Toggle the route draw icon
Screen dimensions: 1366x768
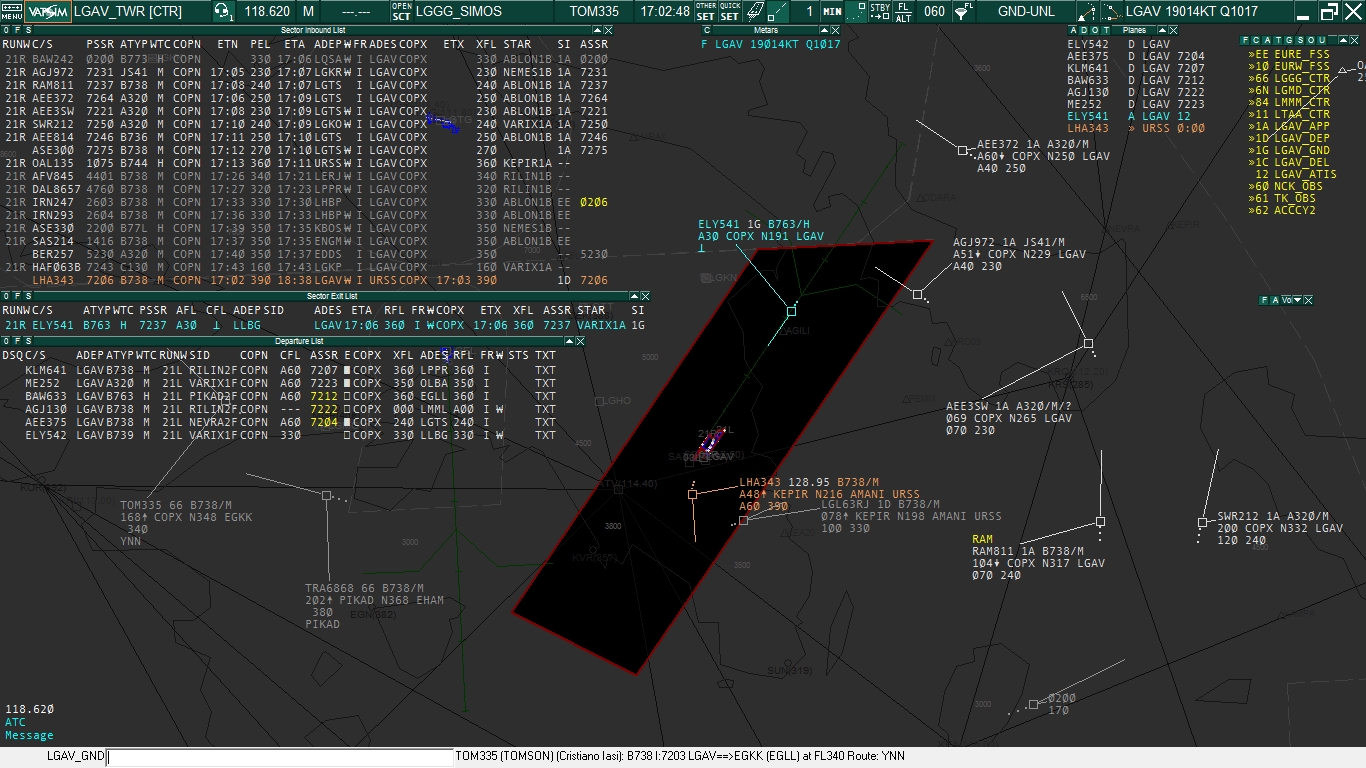[x=1086, y=12]
